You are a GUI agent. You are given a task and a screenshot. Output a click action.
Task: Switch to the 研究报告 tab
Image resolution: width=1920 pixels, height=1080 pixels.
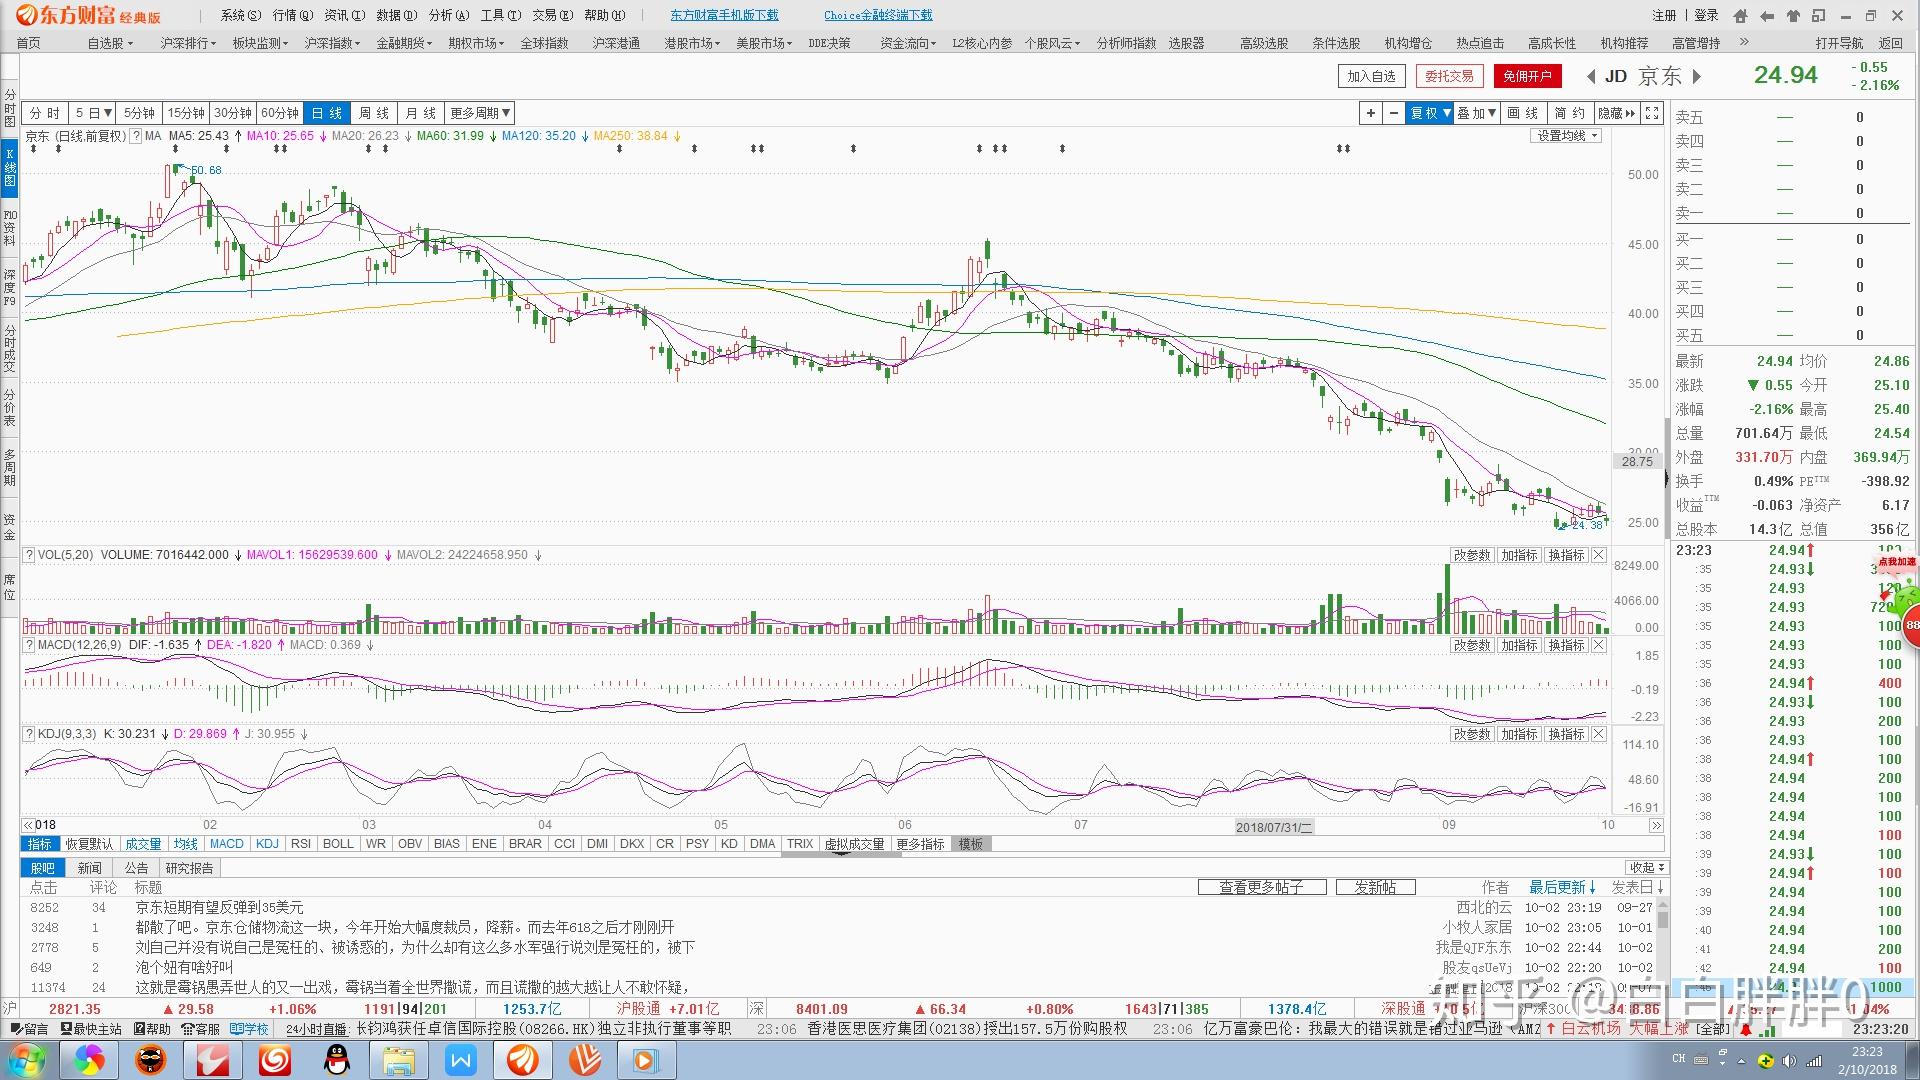[190, 868]
